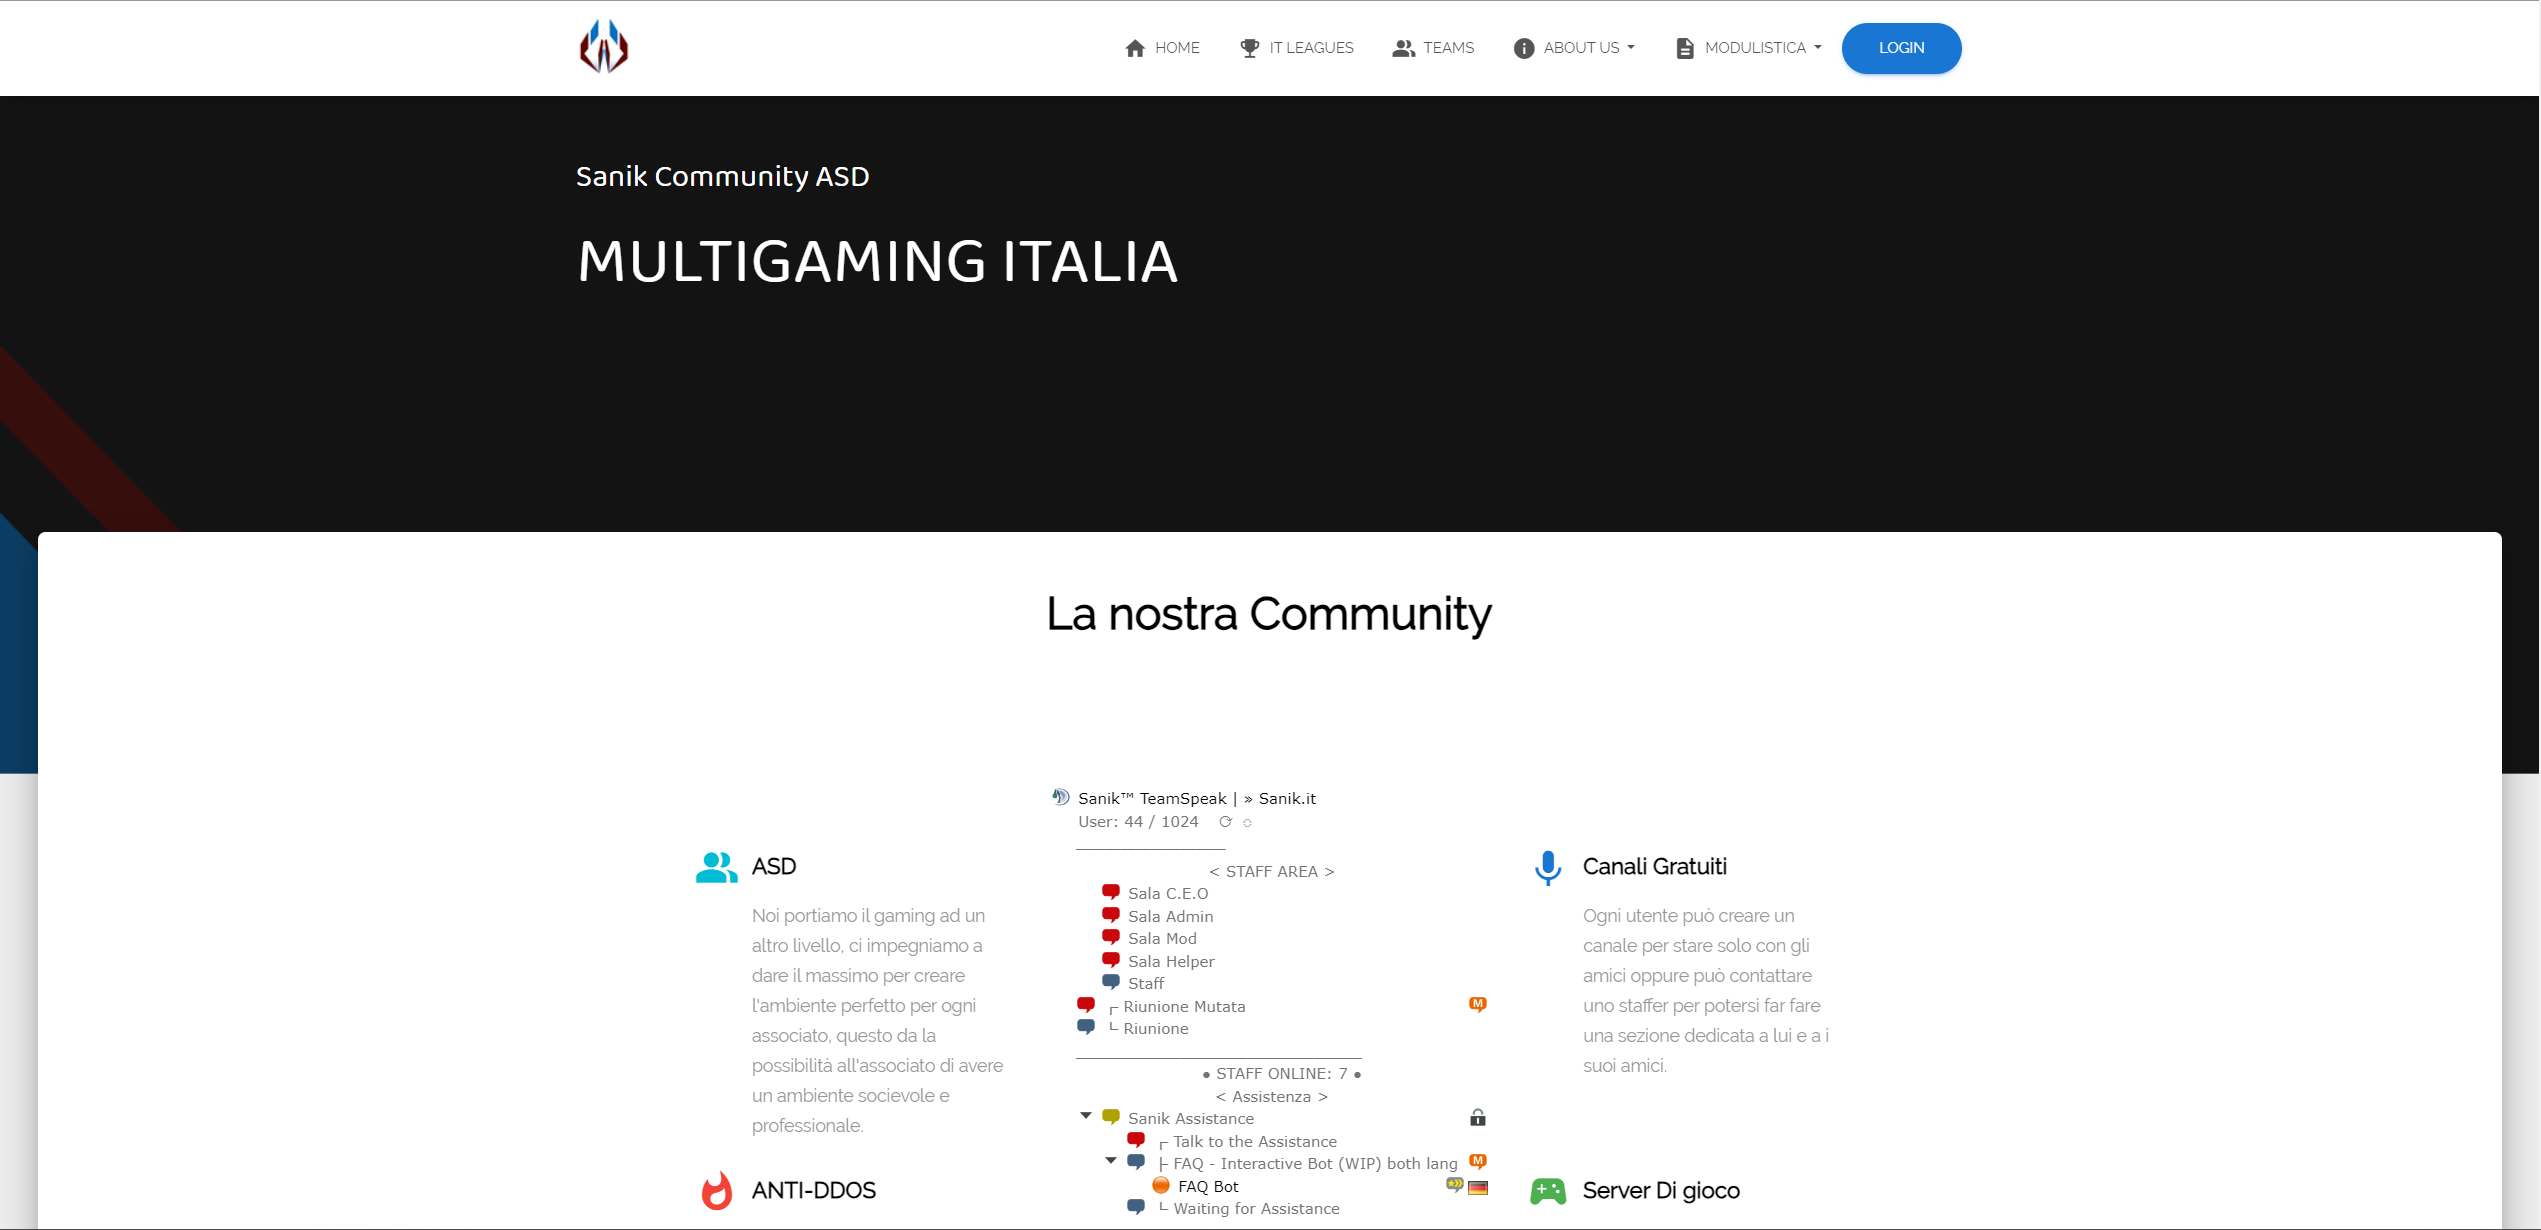This screenshot has width=2541, height=1230.
Task: Click the orange FAQ Bot client icon
Action: [x=1160, y=1186]
